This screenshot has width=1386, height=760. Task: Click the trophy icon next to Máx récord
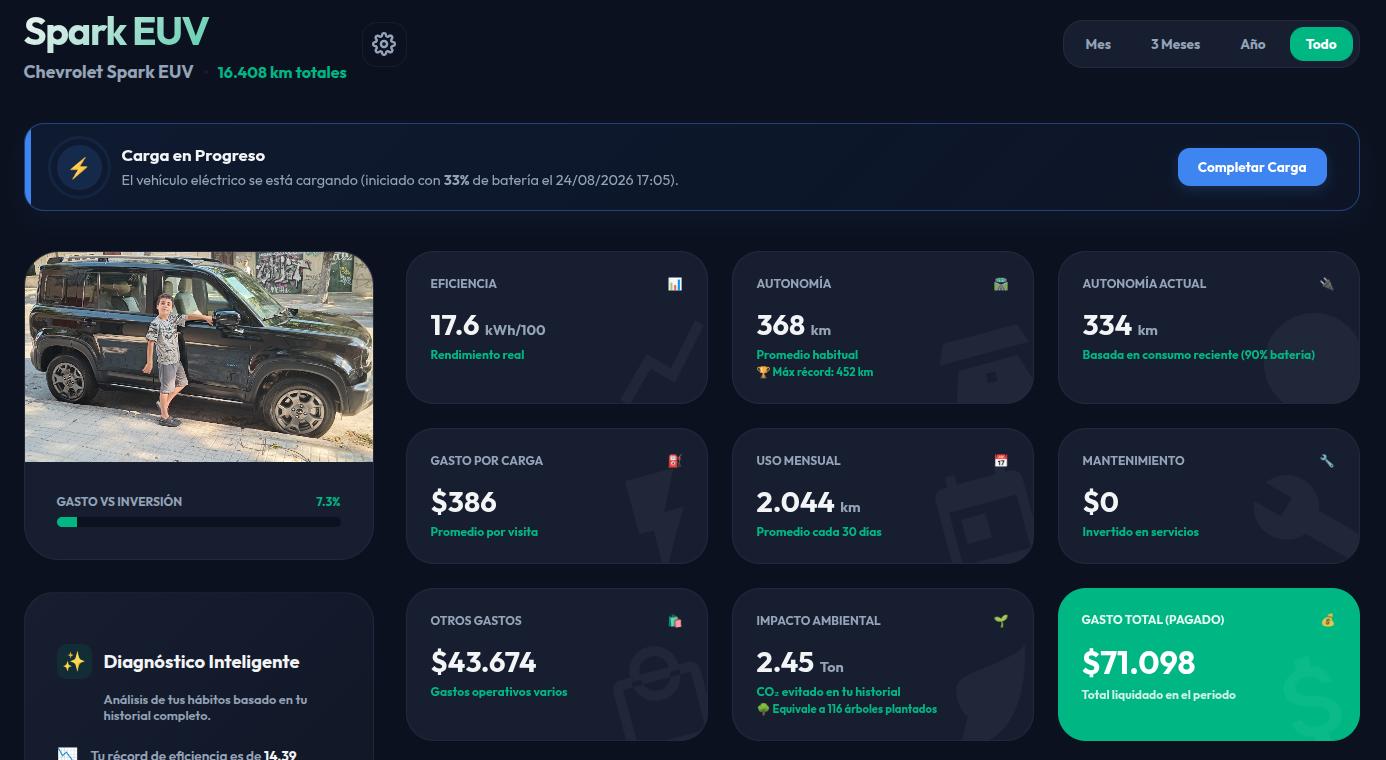(763, 372)
